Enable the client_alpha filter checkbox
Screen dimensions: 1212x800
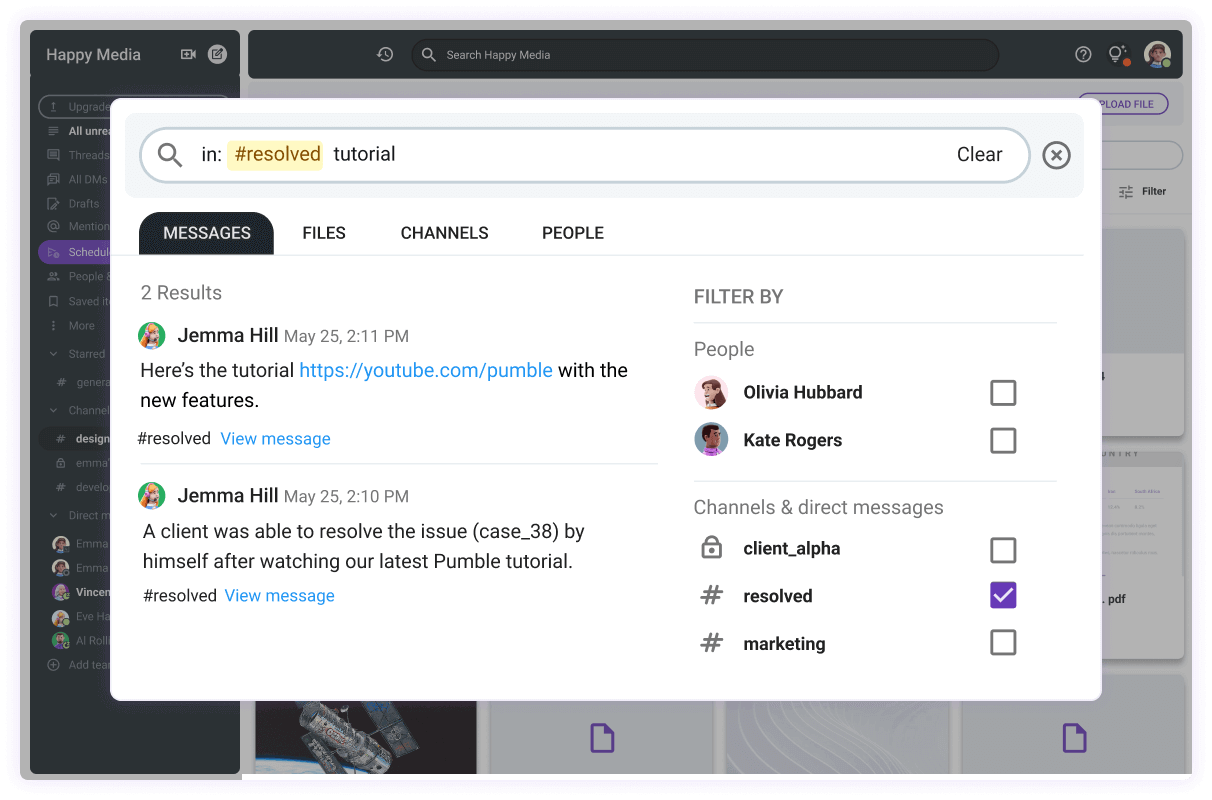(x=1002, y=550)
